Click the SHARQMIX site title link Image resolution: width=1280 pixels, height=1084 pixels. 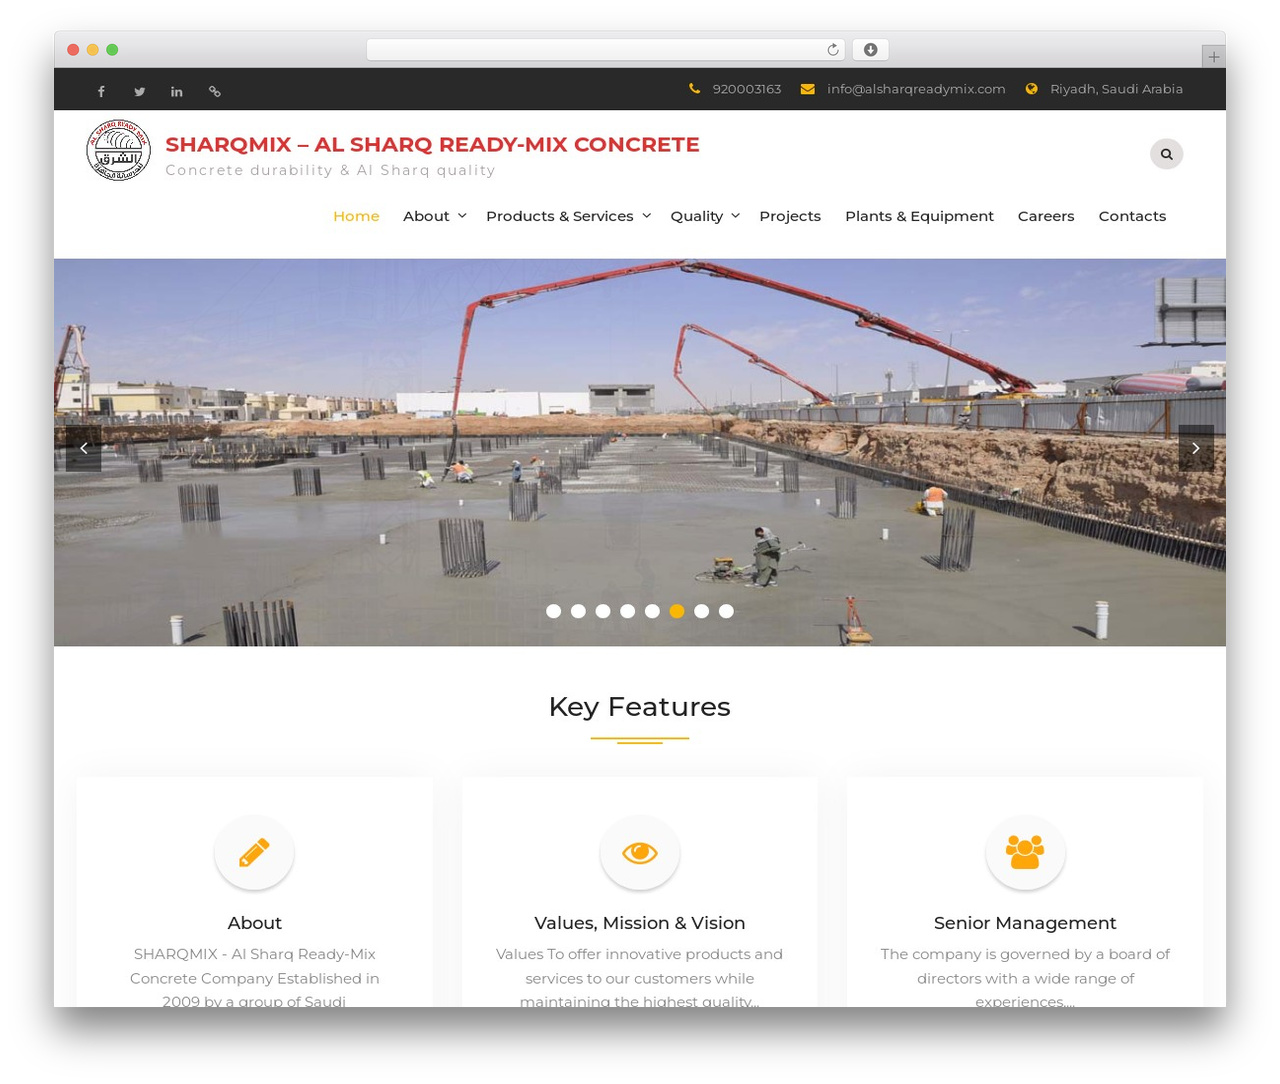click(x=432, y=144)
